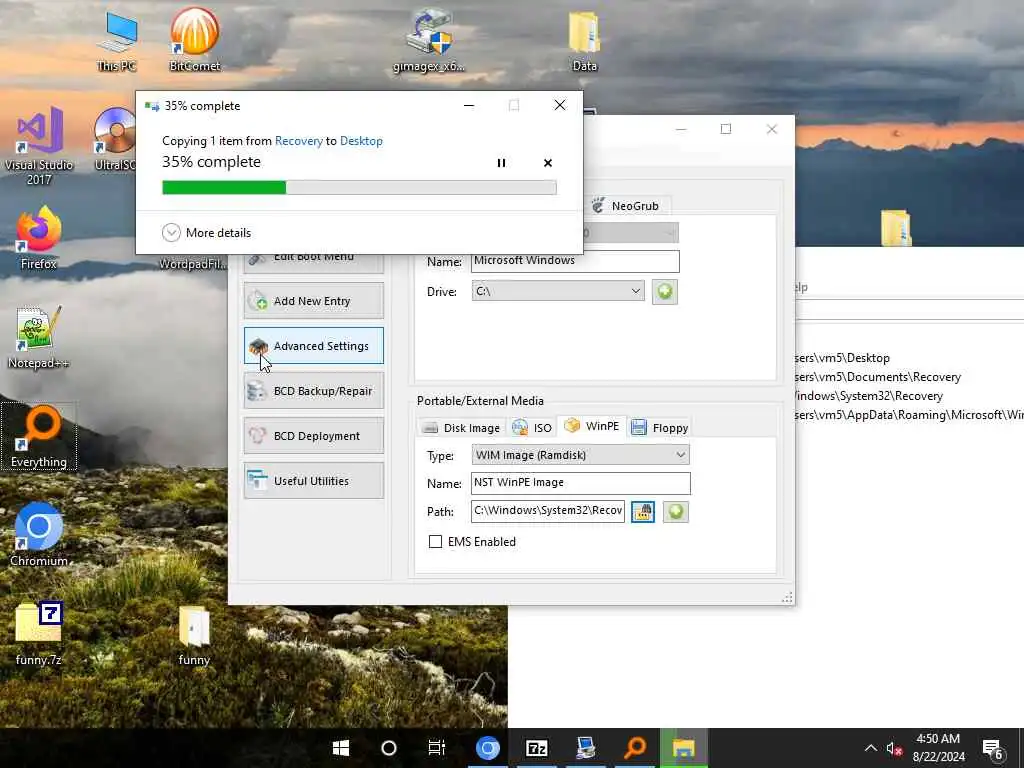This screenshot has width=1024, height=768.
Task: Switch to 7-Zip in the taskbar
Action: tap(537, 748)
